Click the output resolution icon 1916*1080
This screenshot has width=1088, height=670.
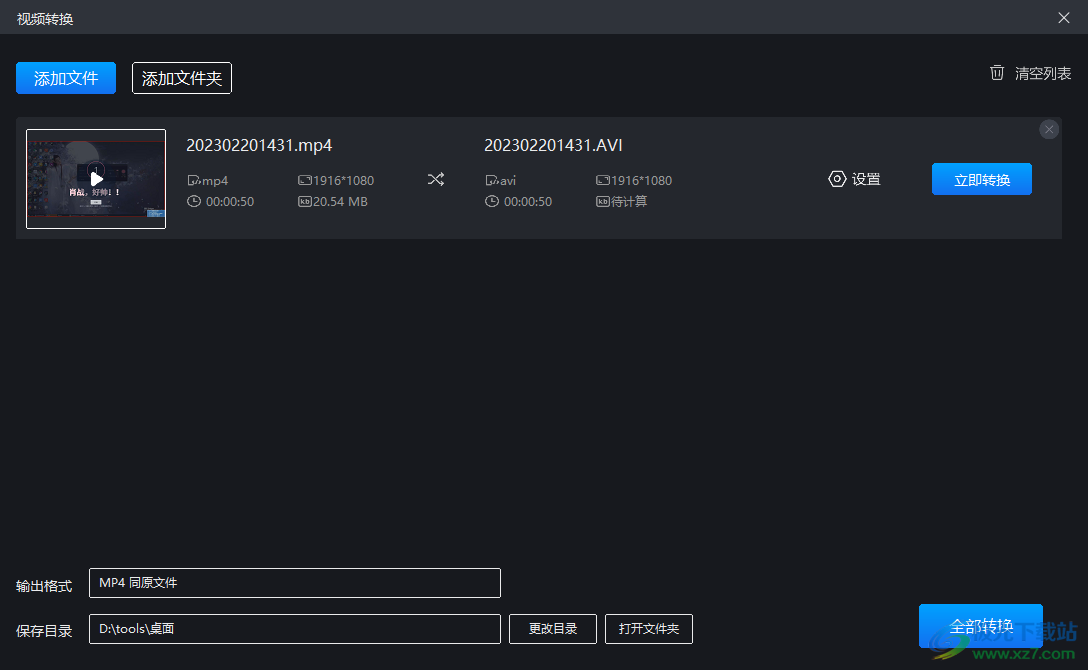coord(602,180)
